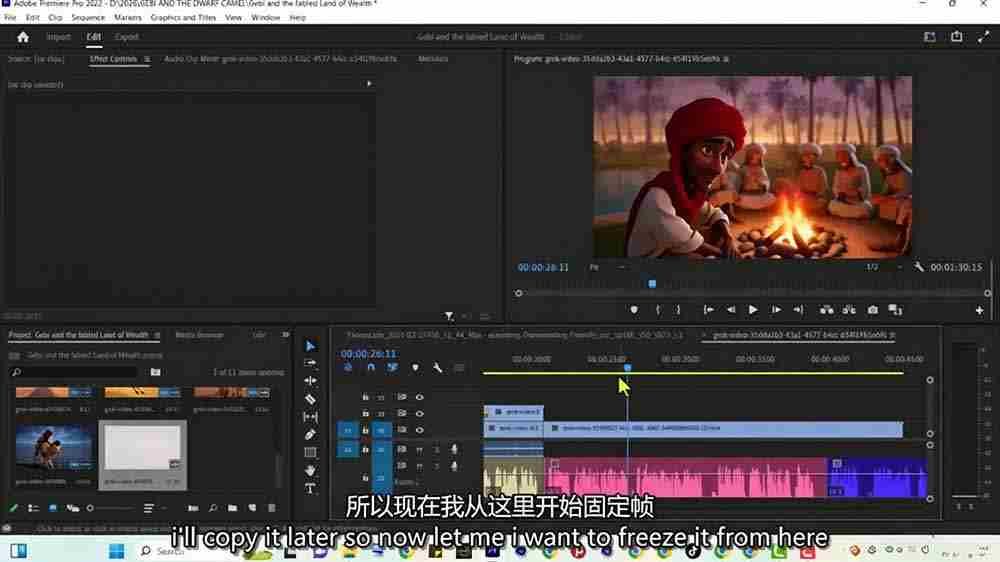Select the Rectangle tool

[x=310, y=453]
